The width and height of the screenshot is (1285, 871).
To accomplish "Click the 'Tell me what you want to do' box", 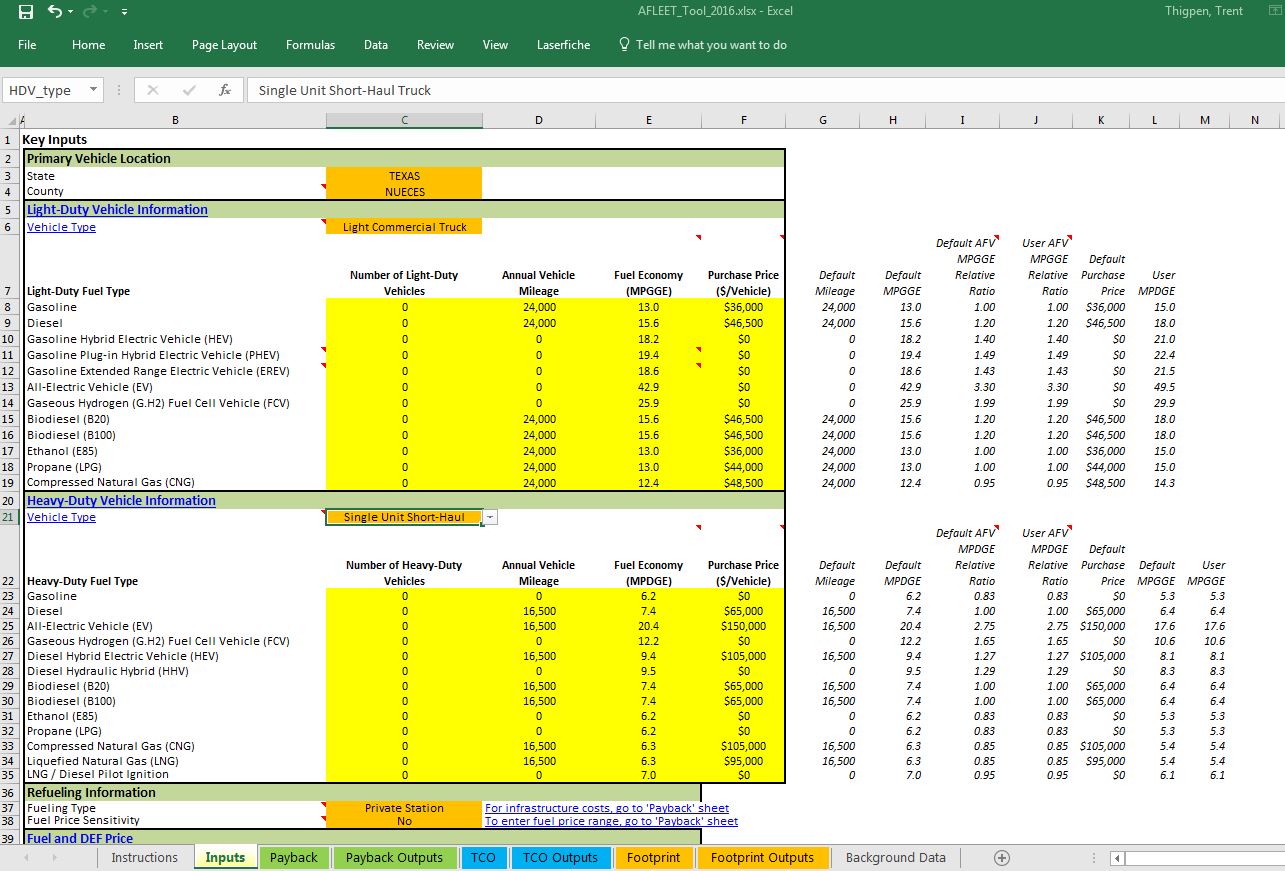I will pos(702,45).
